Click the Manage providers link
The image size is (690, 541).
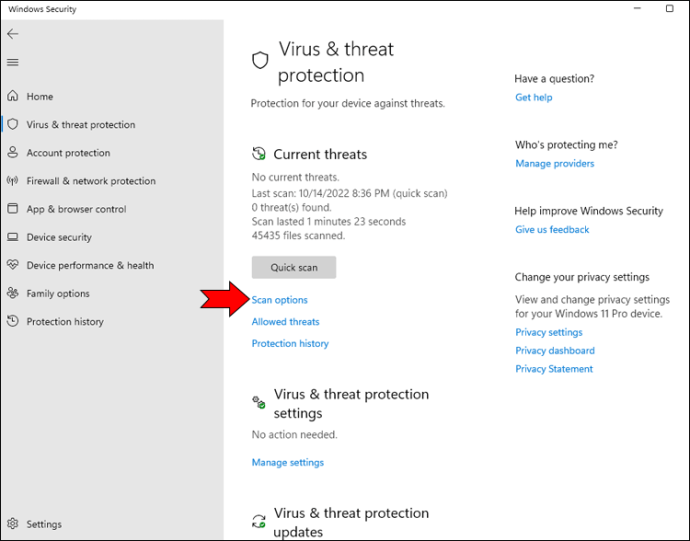[x=554, y=163]
